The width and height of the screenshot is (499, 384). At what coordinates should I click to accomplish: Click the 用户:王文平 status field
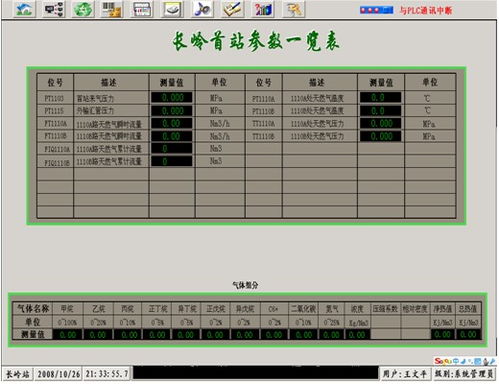(x=405, y=374)
